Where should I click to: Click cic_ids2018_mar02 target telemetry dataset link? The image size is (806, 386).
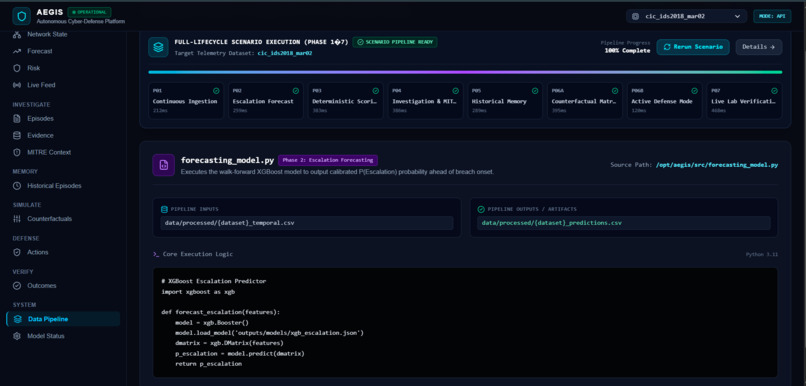tap(285, 53)
